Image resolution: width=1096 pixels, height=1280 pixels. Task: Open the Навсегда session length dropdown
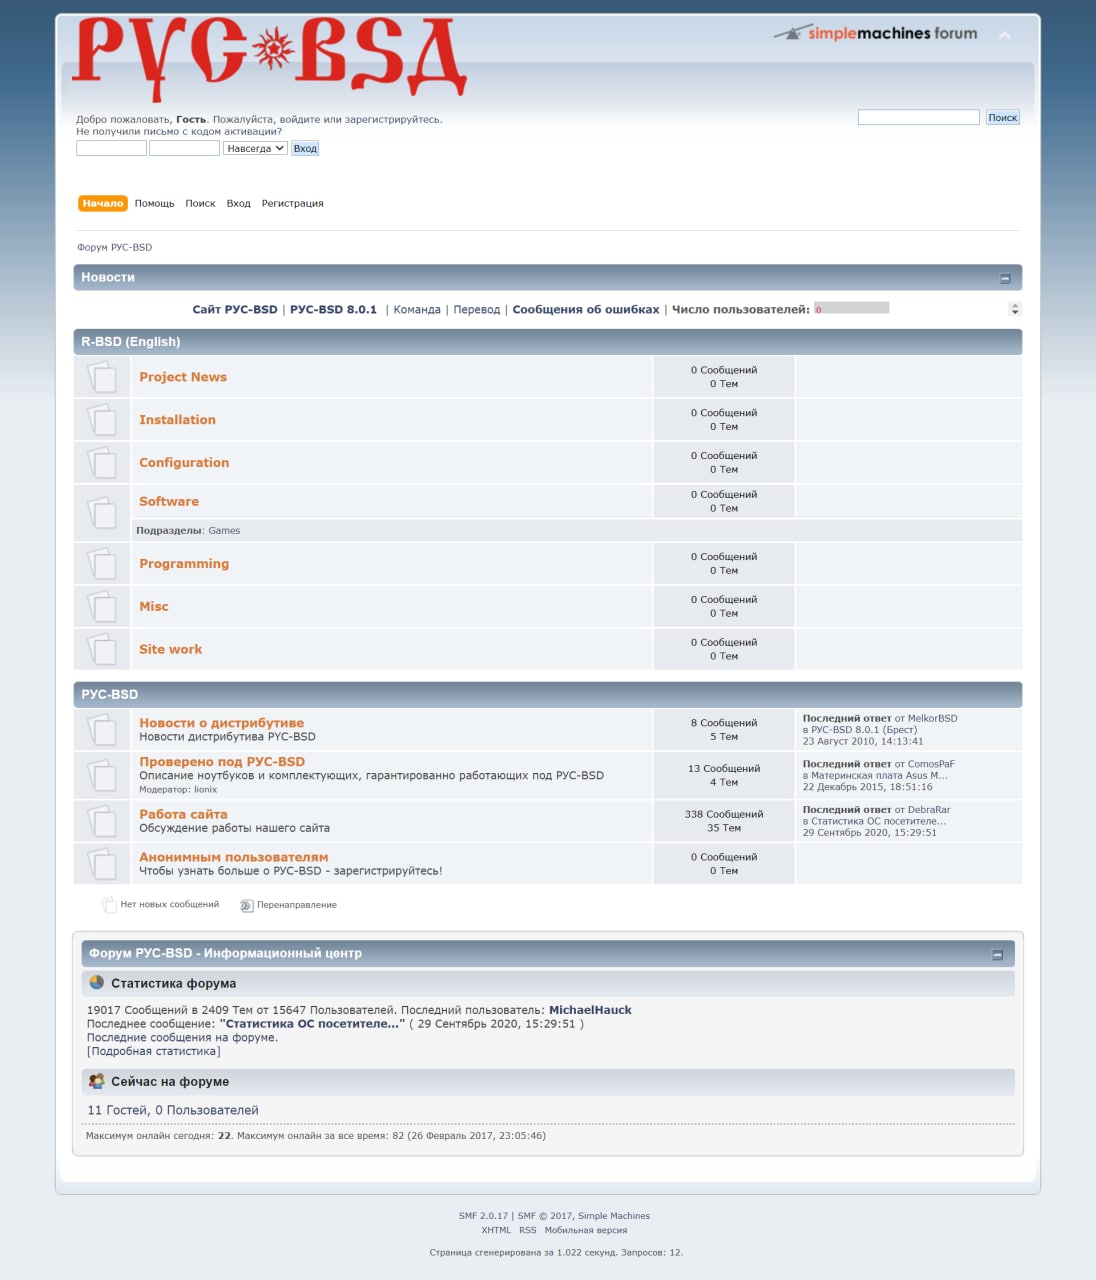point(255,148)
